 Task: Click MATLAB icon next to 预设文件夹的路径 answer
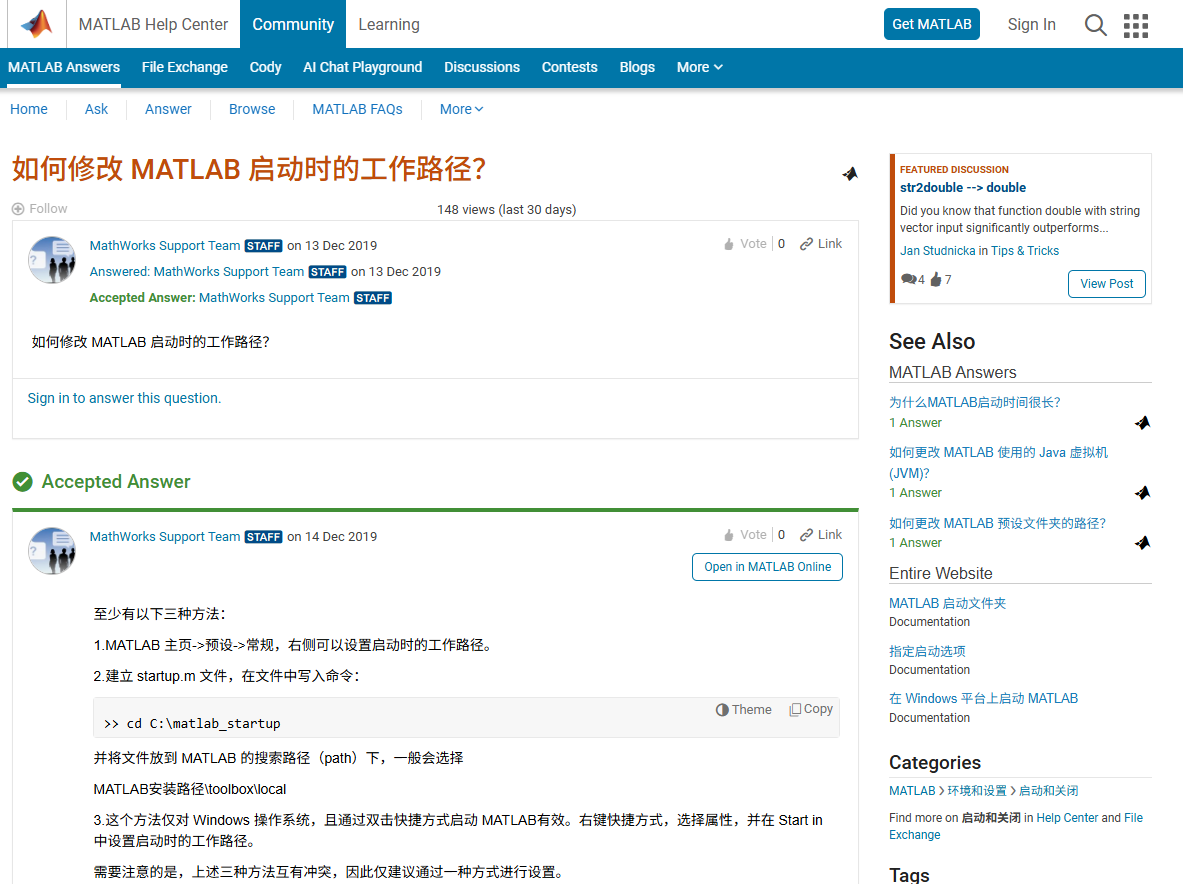1142,542
